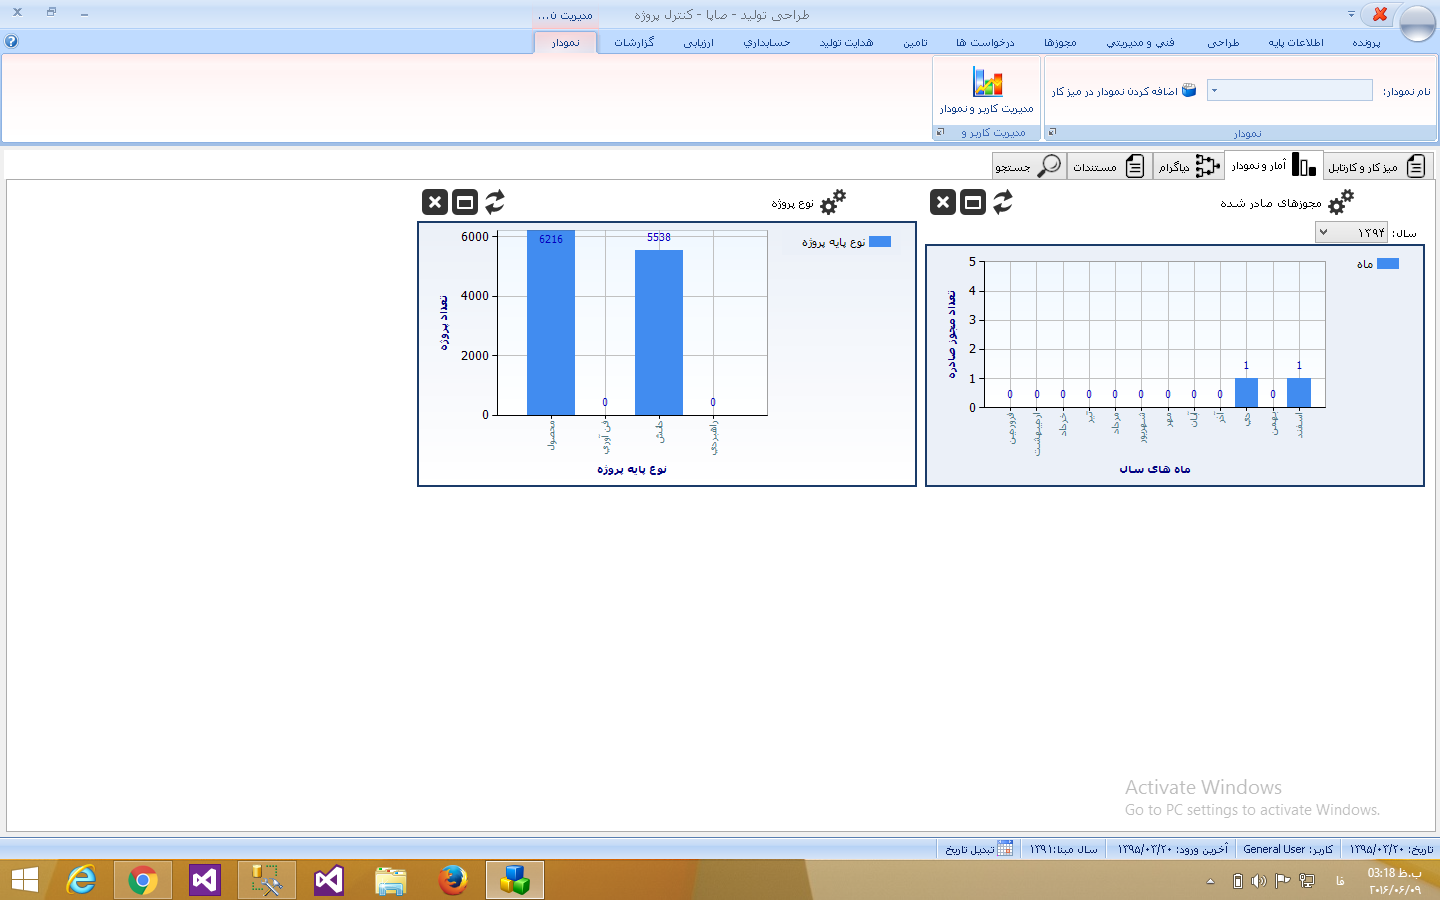
Task: Click the ماه legend color swatch
Action: (1388, 264)
